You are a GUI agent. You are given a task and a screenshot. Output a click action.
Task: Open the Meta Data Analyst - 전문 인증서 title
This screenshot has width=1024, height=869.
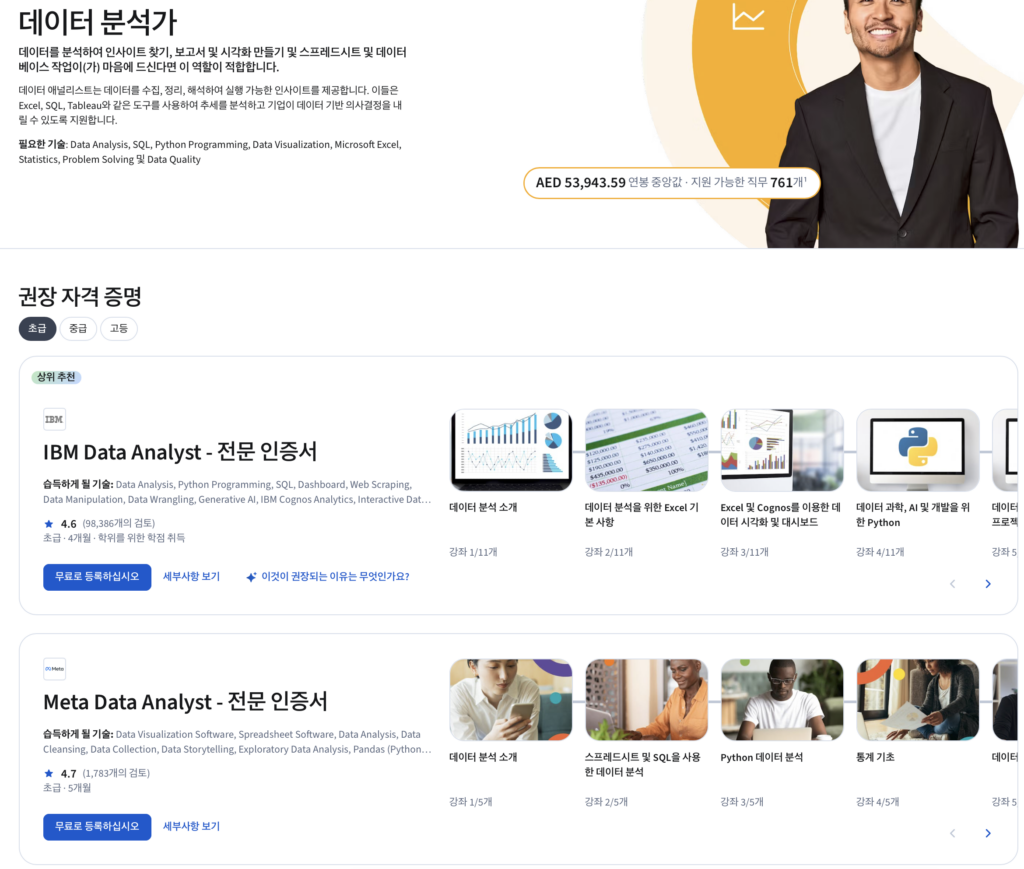pyautogui.click(x=185, y=702)
